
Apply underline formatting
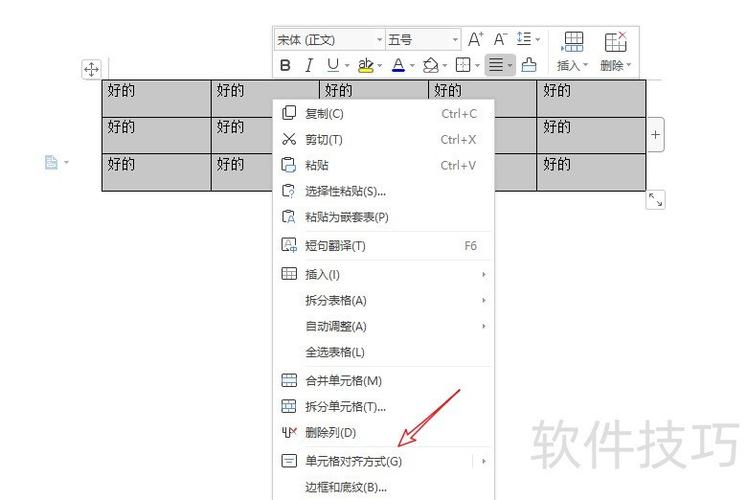tap(333, 65)
